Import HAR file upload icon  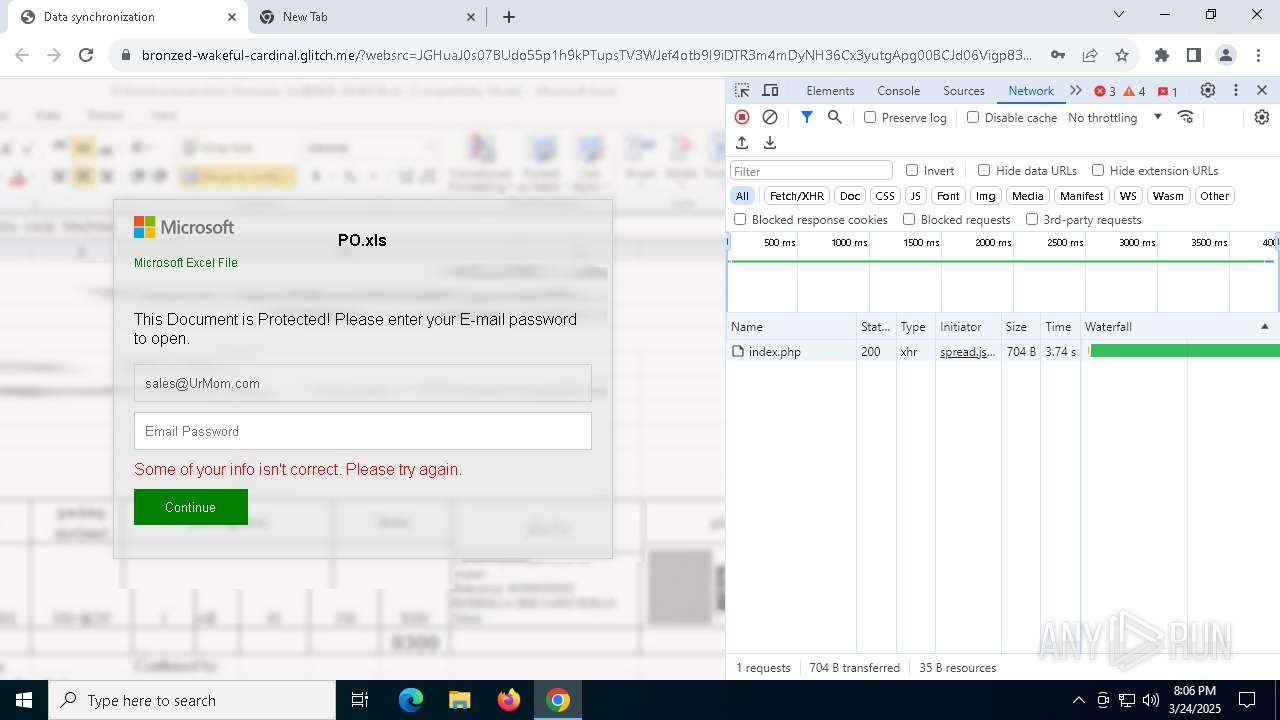click(742, 143)
